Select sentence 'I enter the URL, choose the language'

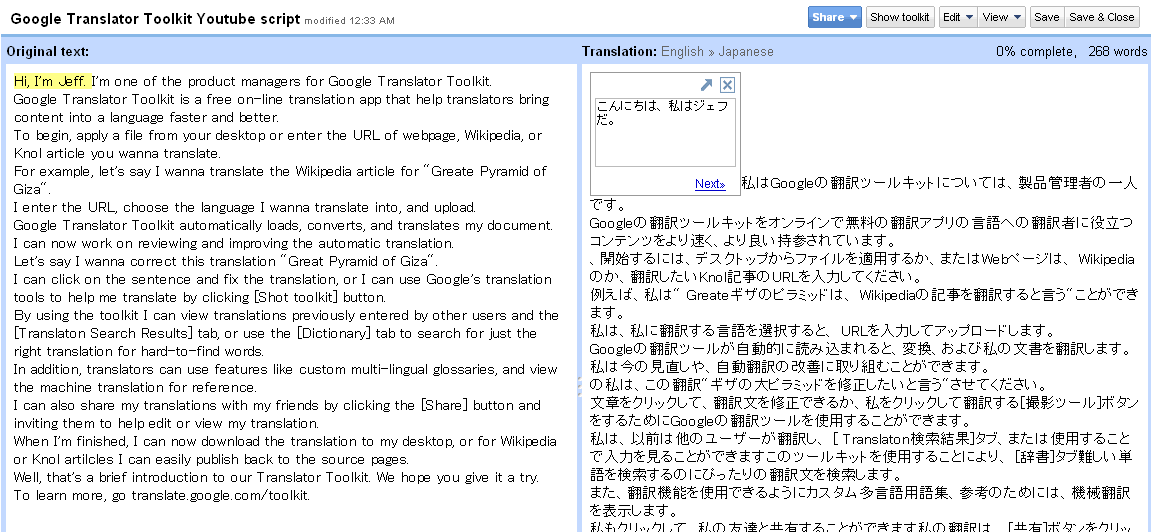(244, 207)
